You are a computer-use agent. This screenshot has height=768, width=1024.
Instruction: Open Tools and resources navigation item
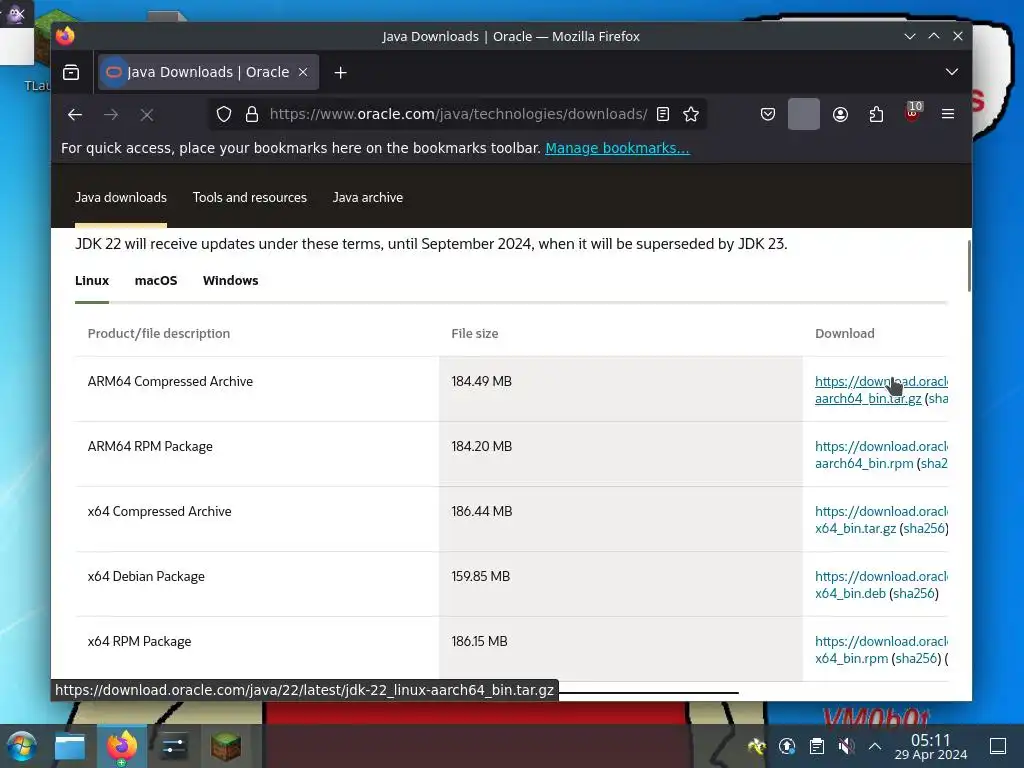coord(249,197)
